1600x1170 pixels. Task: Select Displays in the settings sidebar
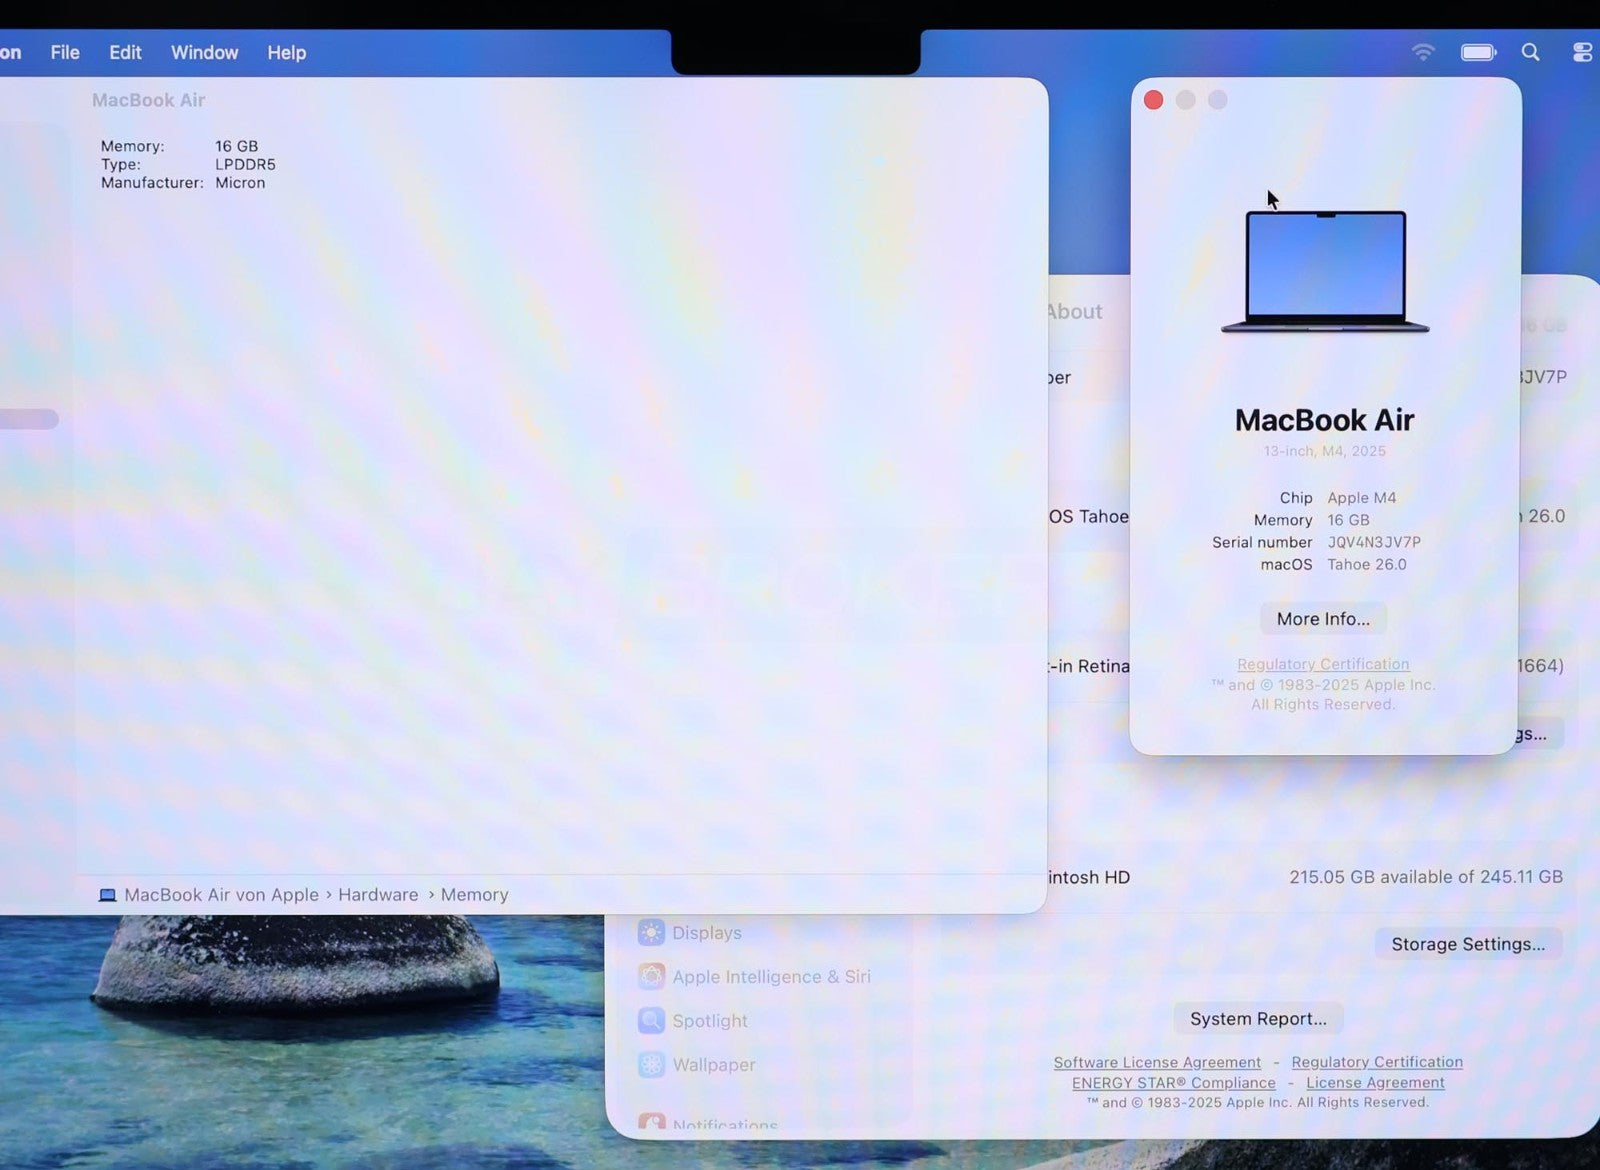point(706,933)
